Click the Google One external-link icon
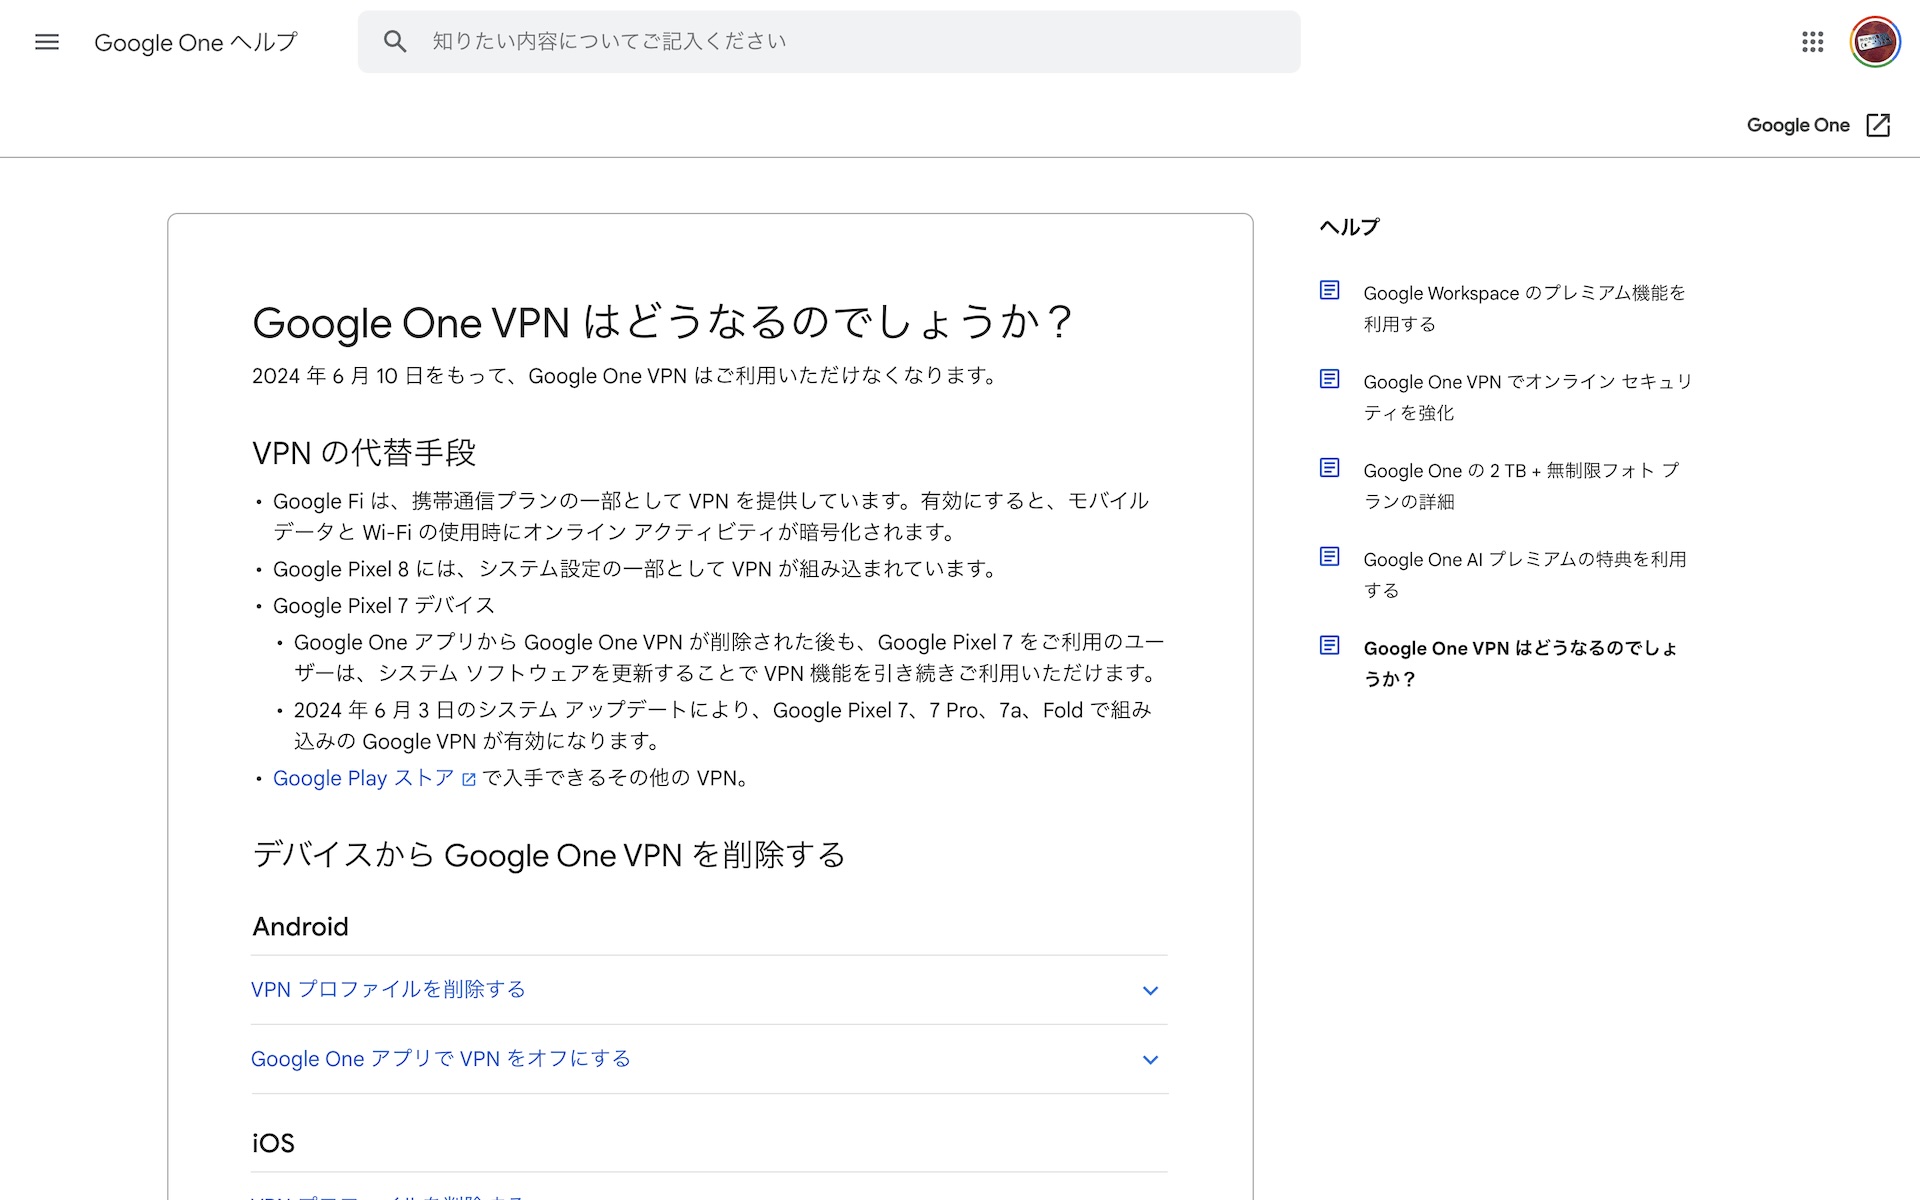Viewport: 1920px width, 1200px height. pos(1878,125)
